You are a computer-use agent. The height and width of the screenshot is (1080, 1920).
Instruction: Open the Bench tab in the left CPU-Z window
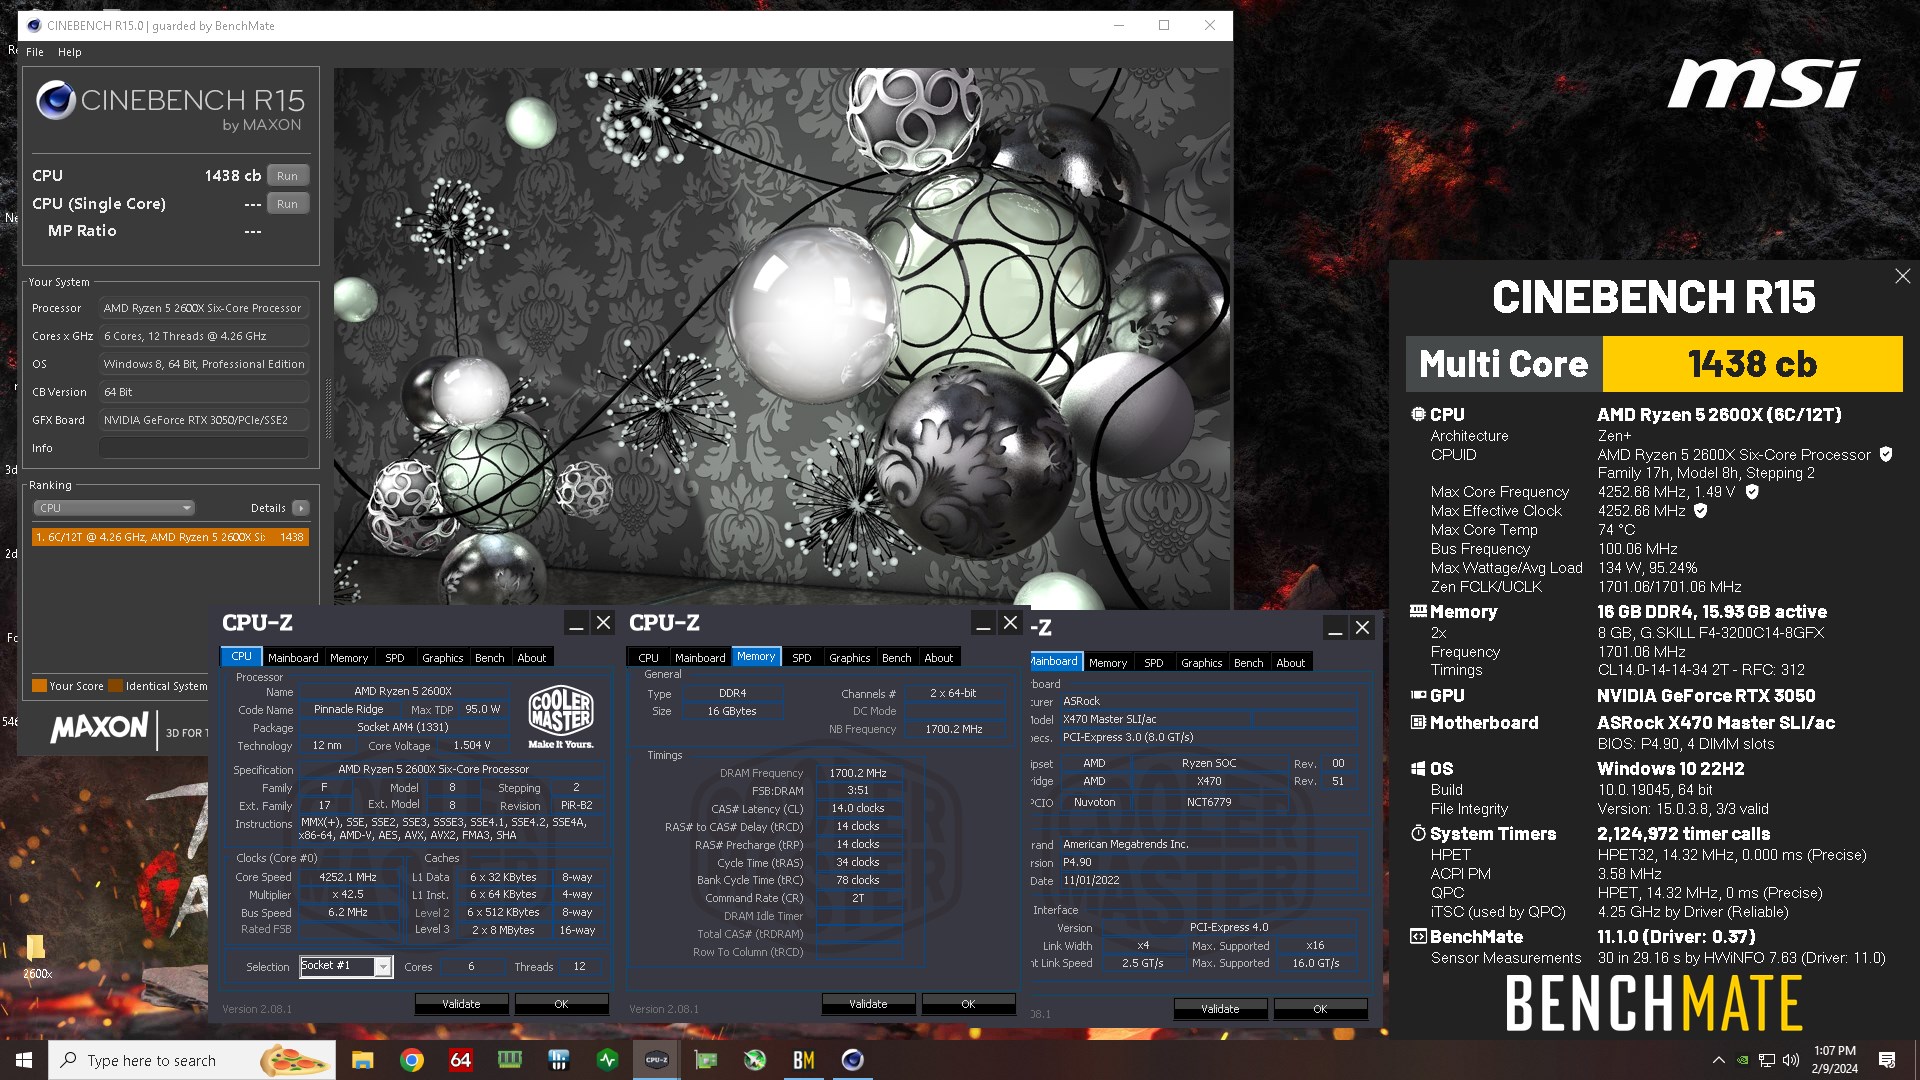click(x=489, y=658)
